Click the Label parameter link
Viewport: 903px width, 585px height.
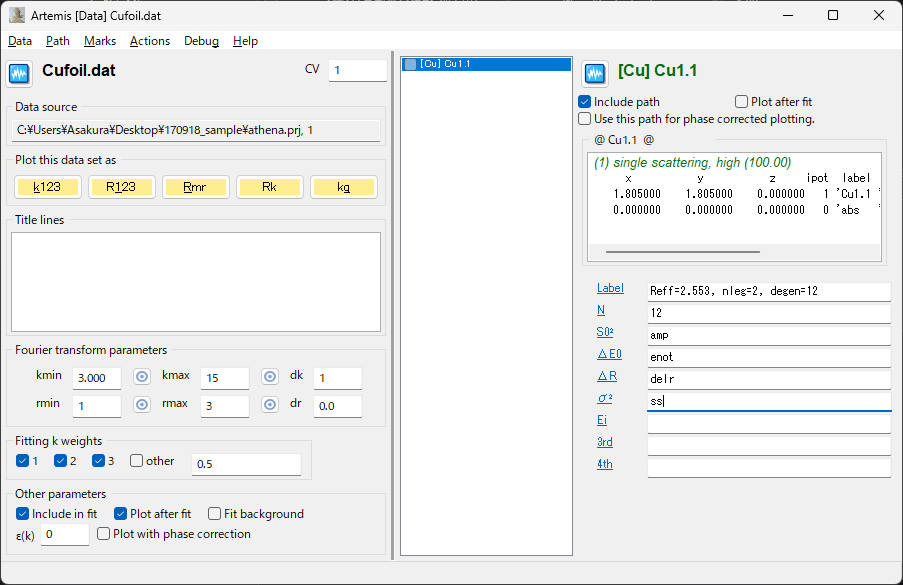click(x=610, y=288)
